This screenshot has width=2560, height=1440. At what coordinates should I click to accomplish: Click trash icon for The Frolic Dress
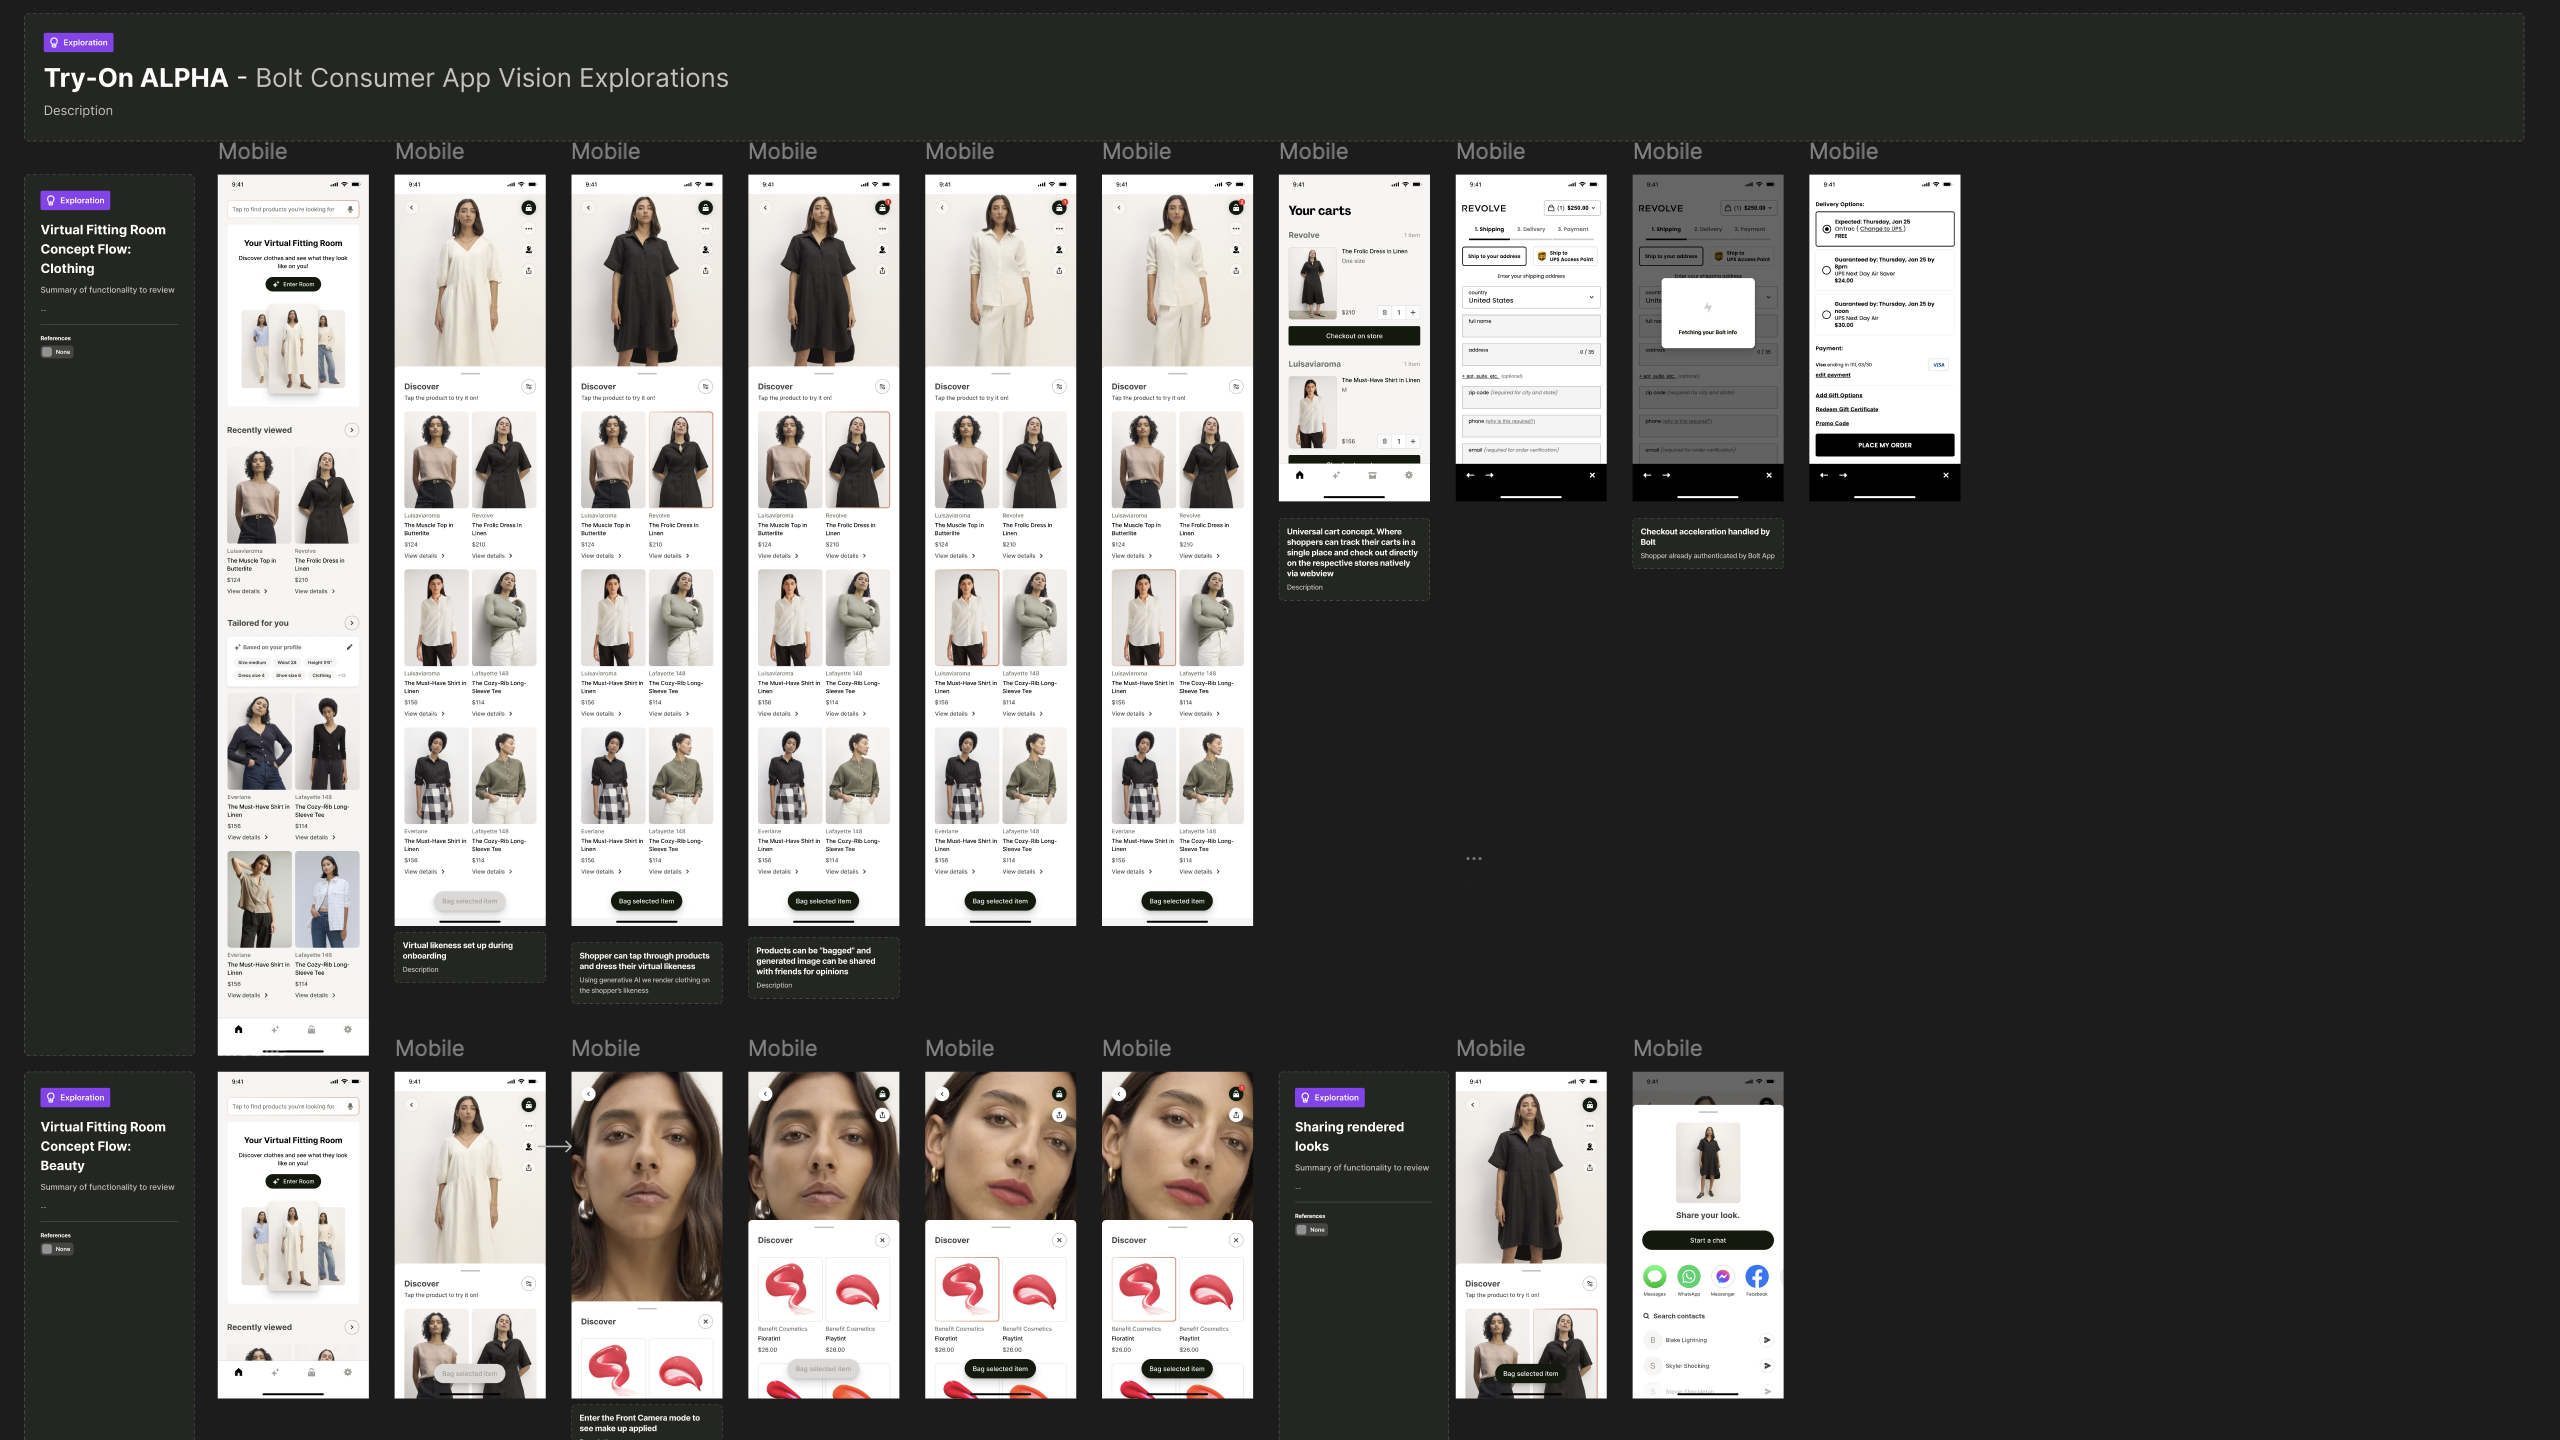(1384, 313)
